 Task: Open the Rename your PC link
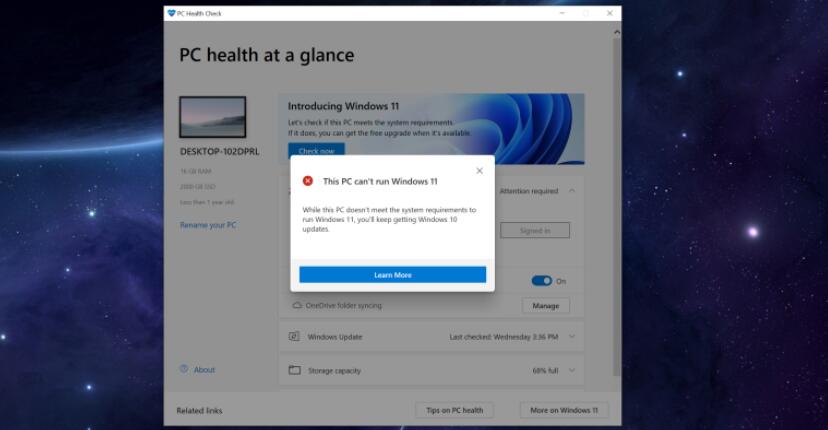[208, 225]
